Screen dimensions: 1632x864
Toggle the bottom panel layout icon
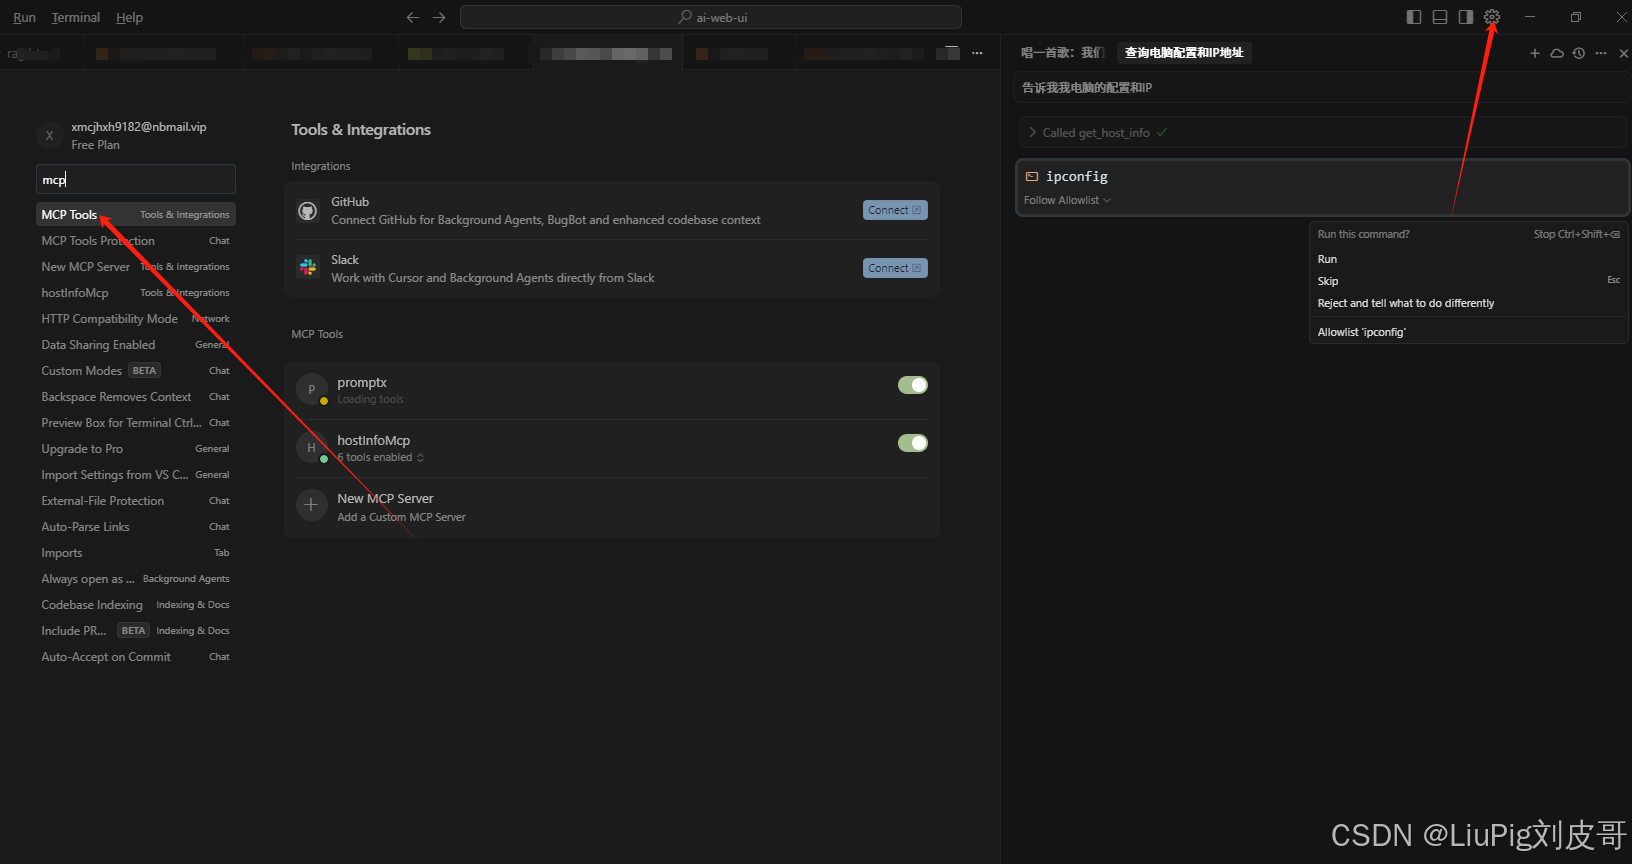1440,17
